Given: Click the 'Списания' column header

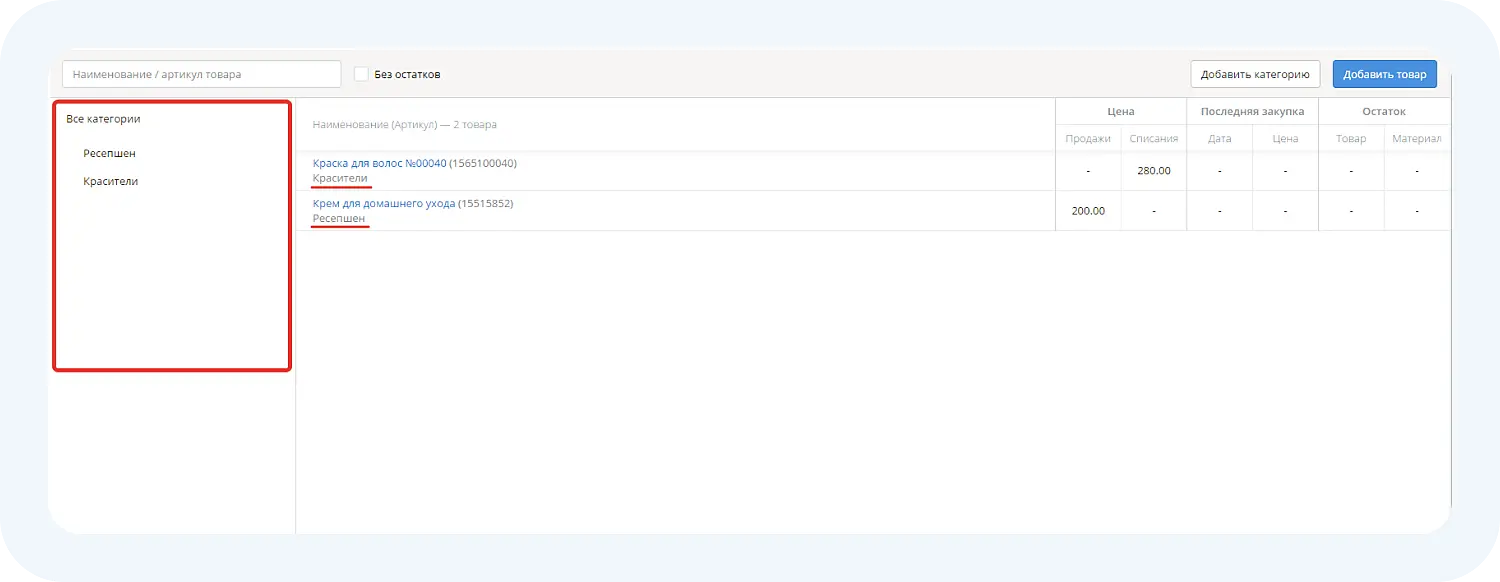Looking at the screenshot, I should (1154, 139).
